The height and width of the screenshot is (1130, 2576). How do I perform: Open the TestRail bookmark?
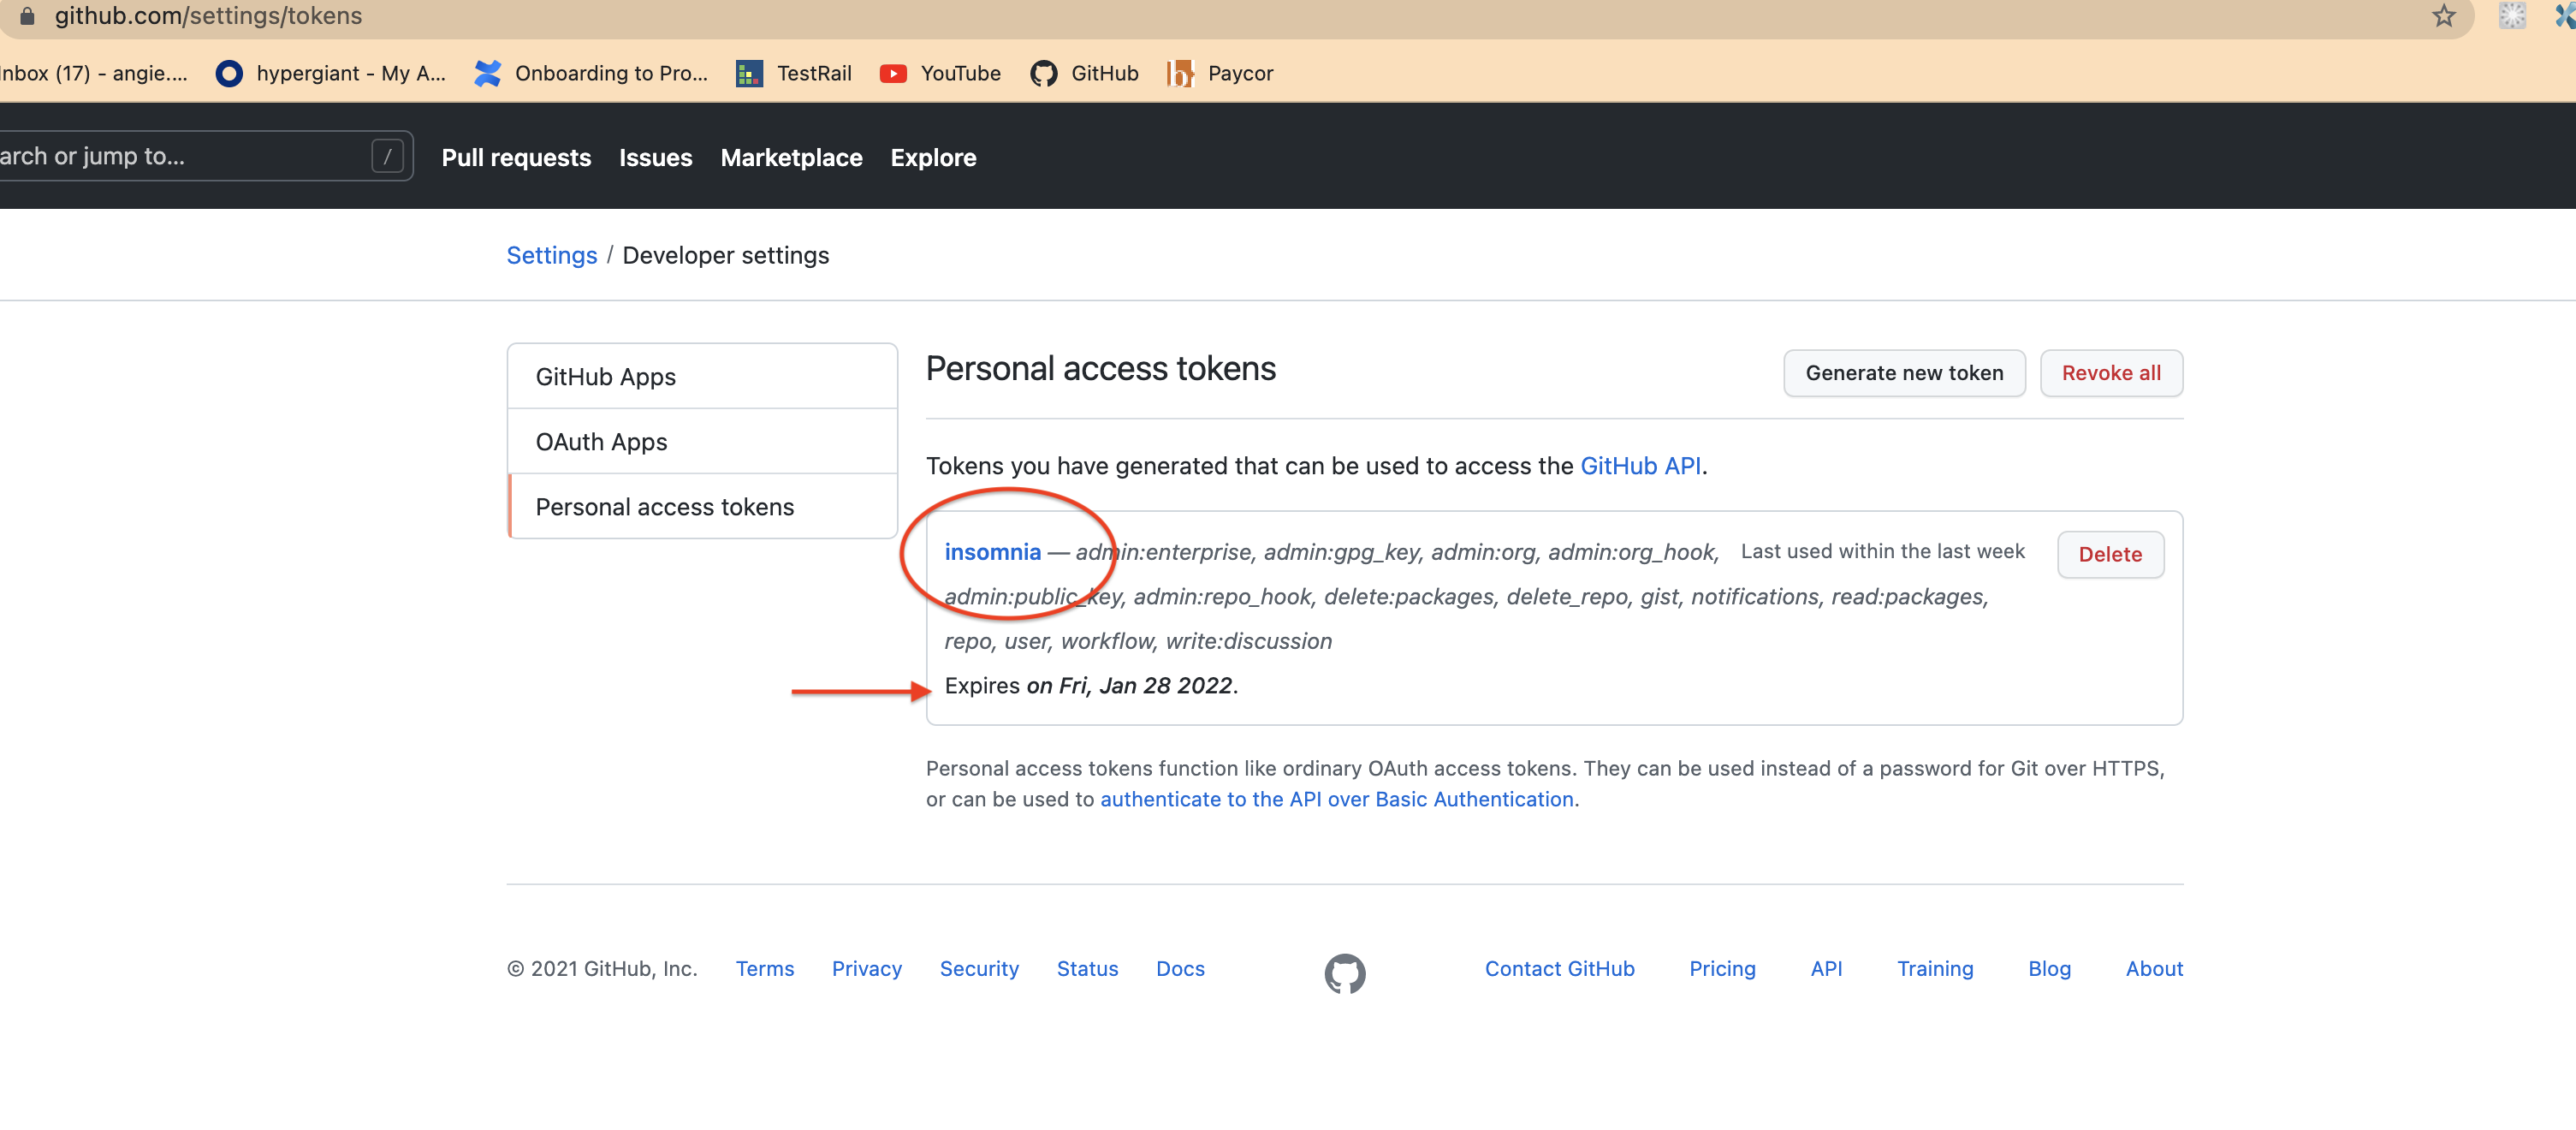click(792, 73)
